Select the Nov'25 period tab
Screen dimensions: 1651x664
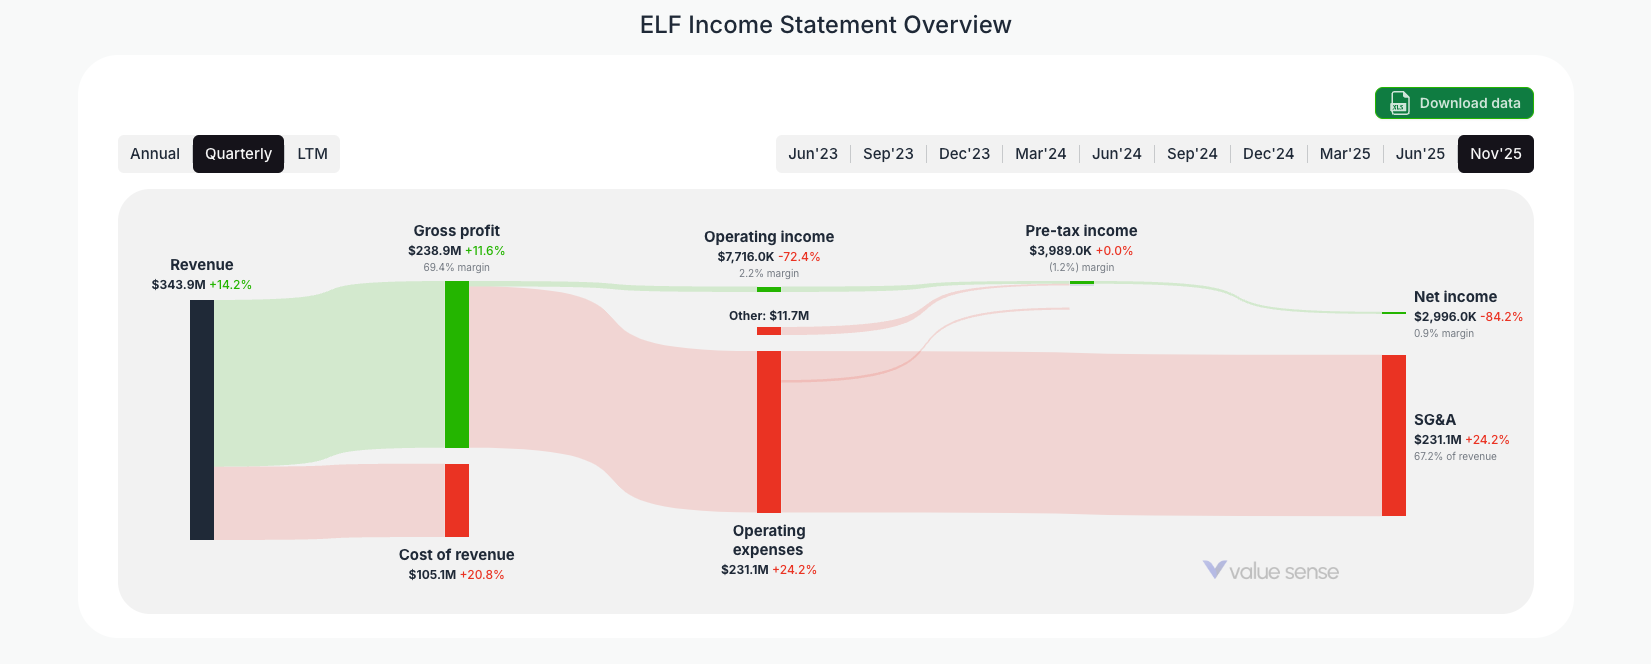(1496, 153)
